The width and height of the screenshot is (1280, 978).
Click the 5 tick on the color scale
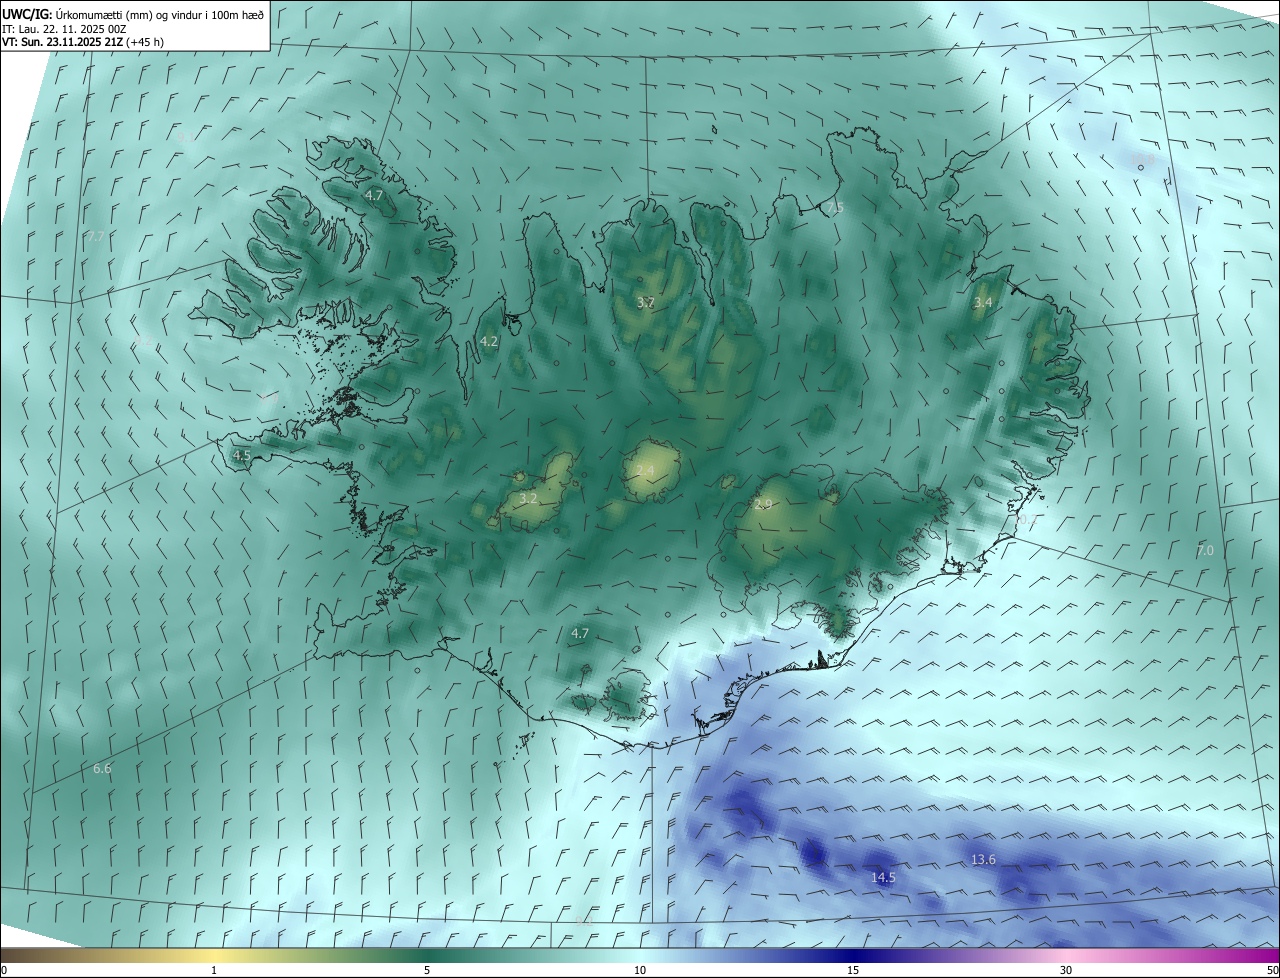427,971
